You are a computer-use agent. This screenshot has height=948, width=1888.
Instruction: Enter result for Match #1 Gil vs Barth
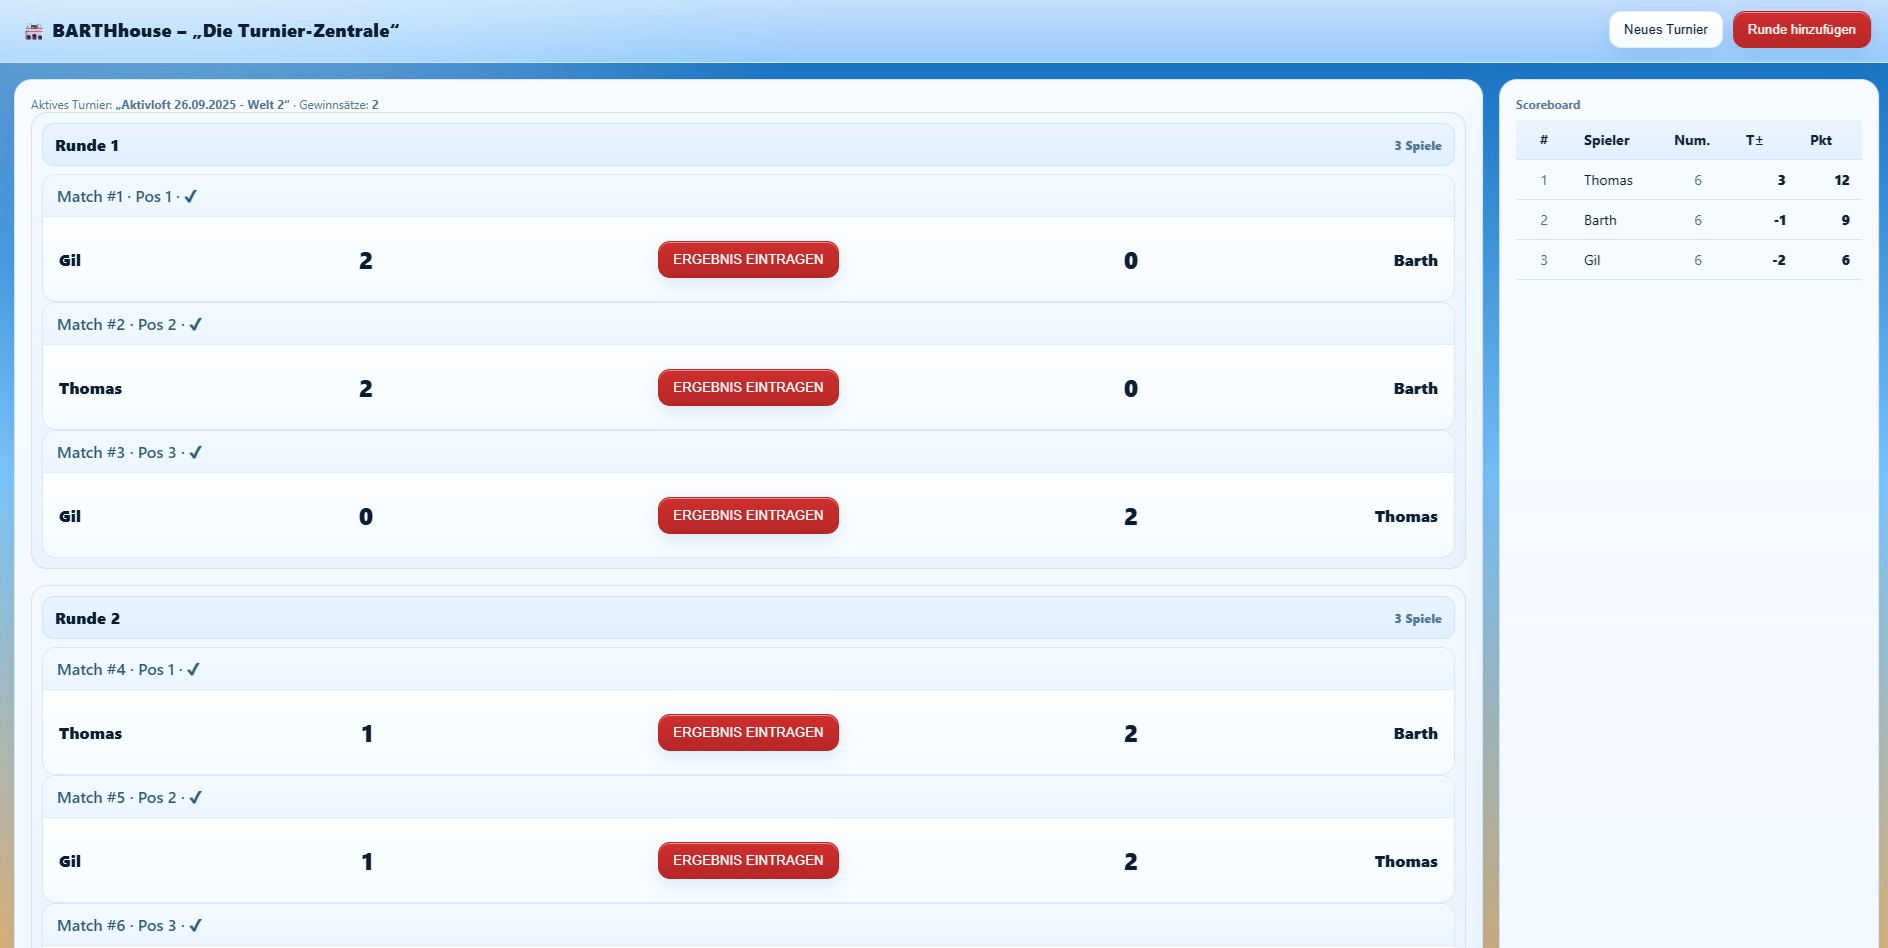748,260
